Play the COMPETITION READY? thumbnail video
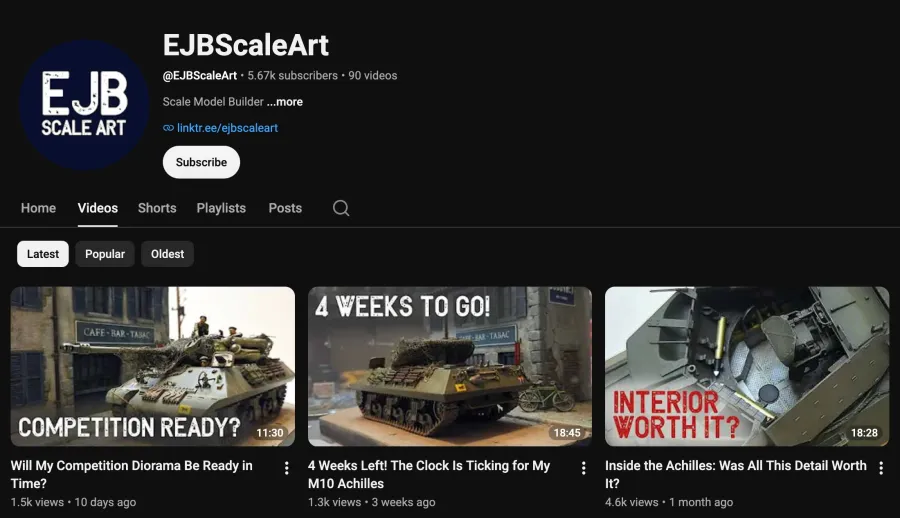This screenshot has height=518, width=900. pyautogui.click(x=153, y=366)
